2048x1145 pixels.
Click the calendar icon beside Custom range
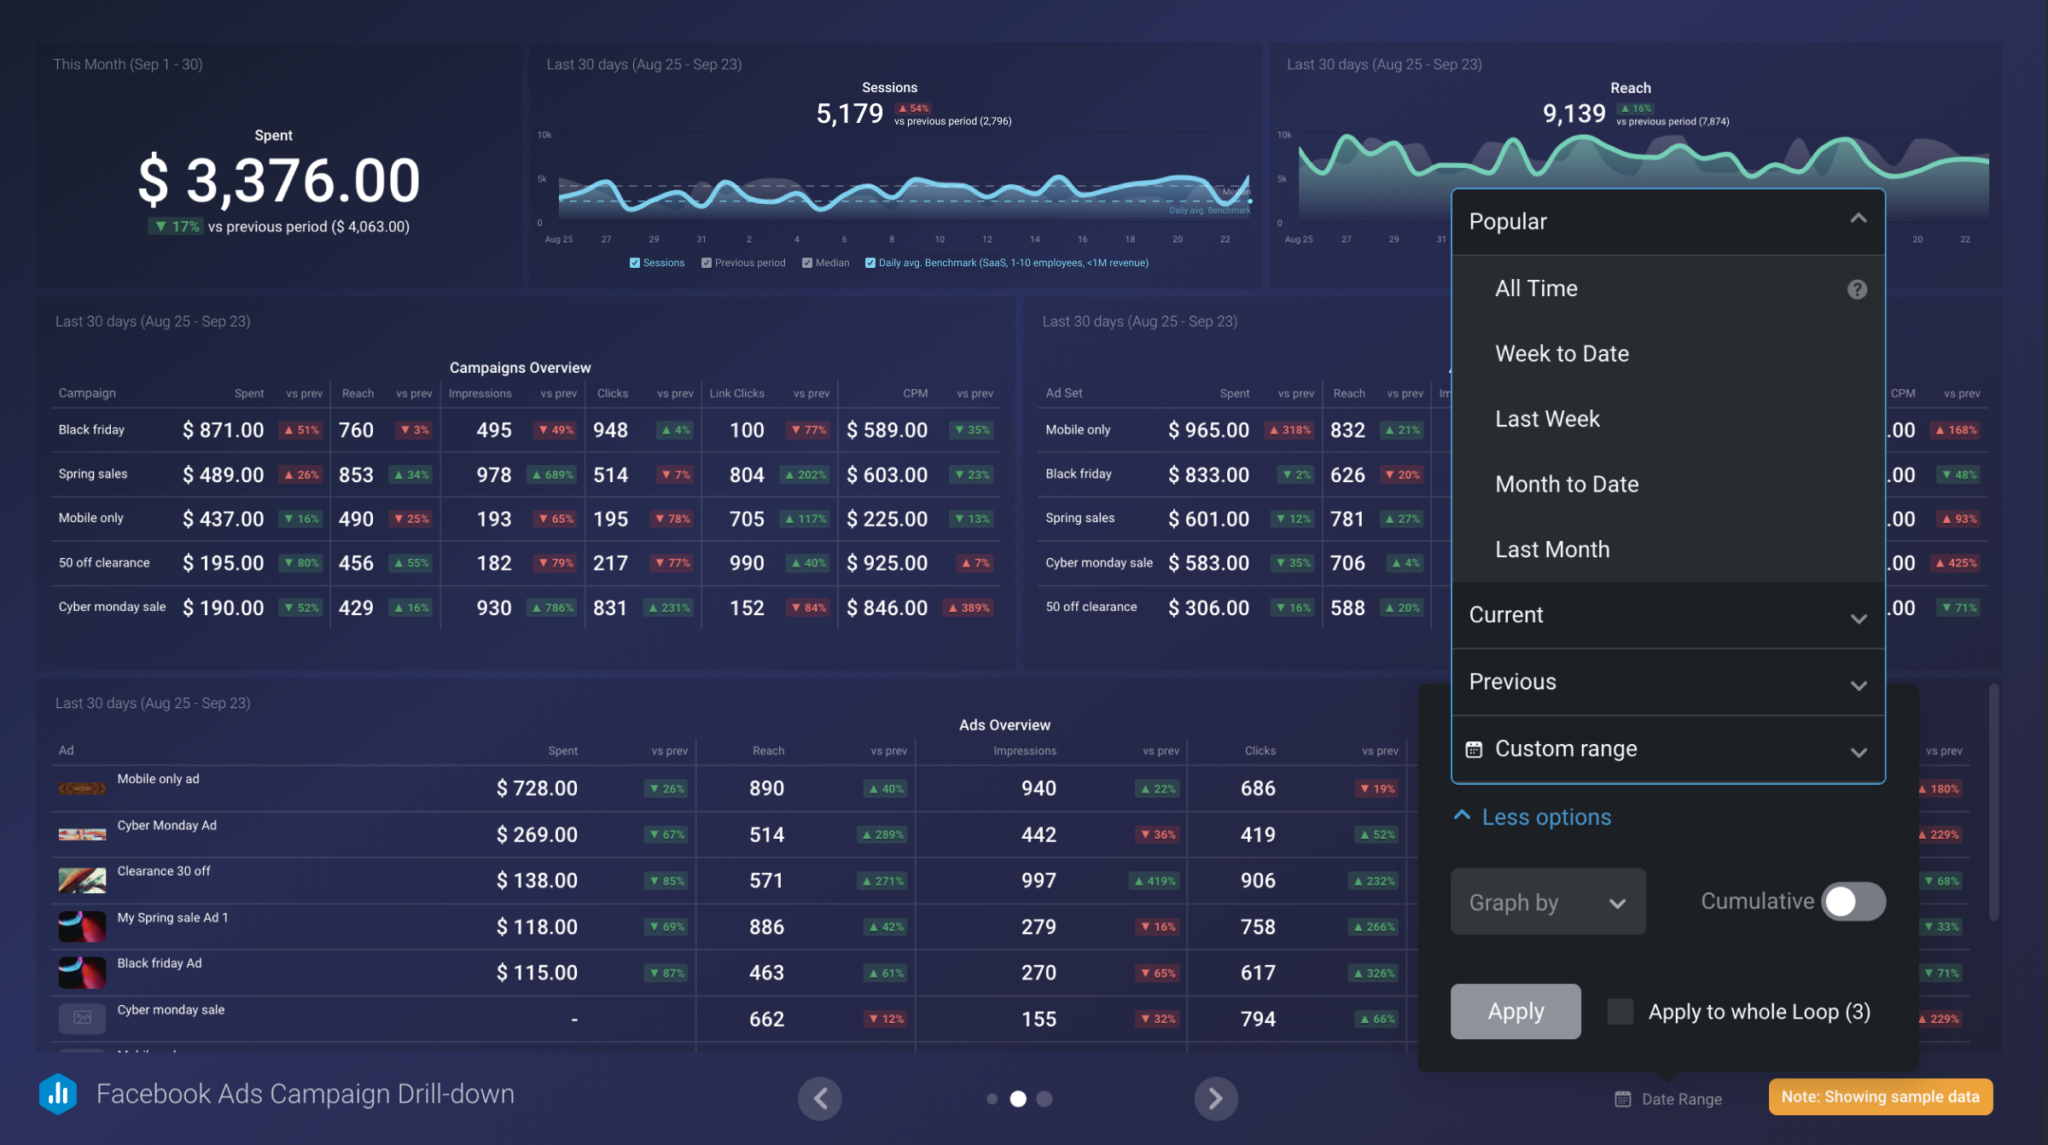[1473, 748]
